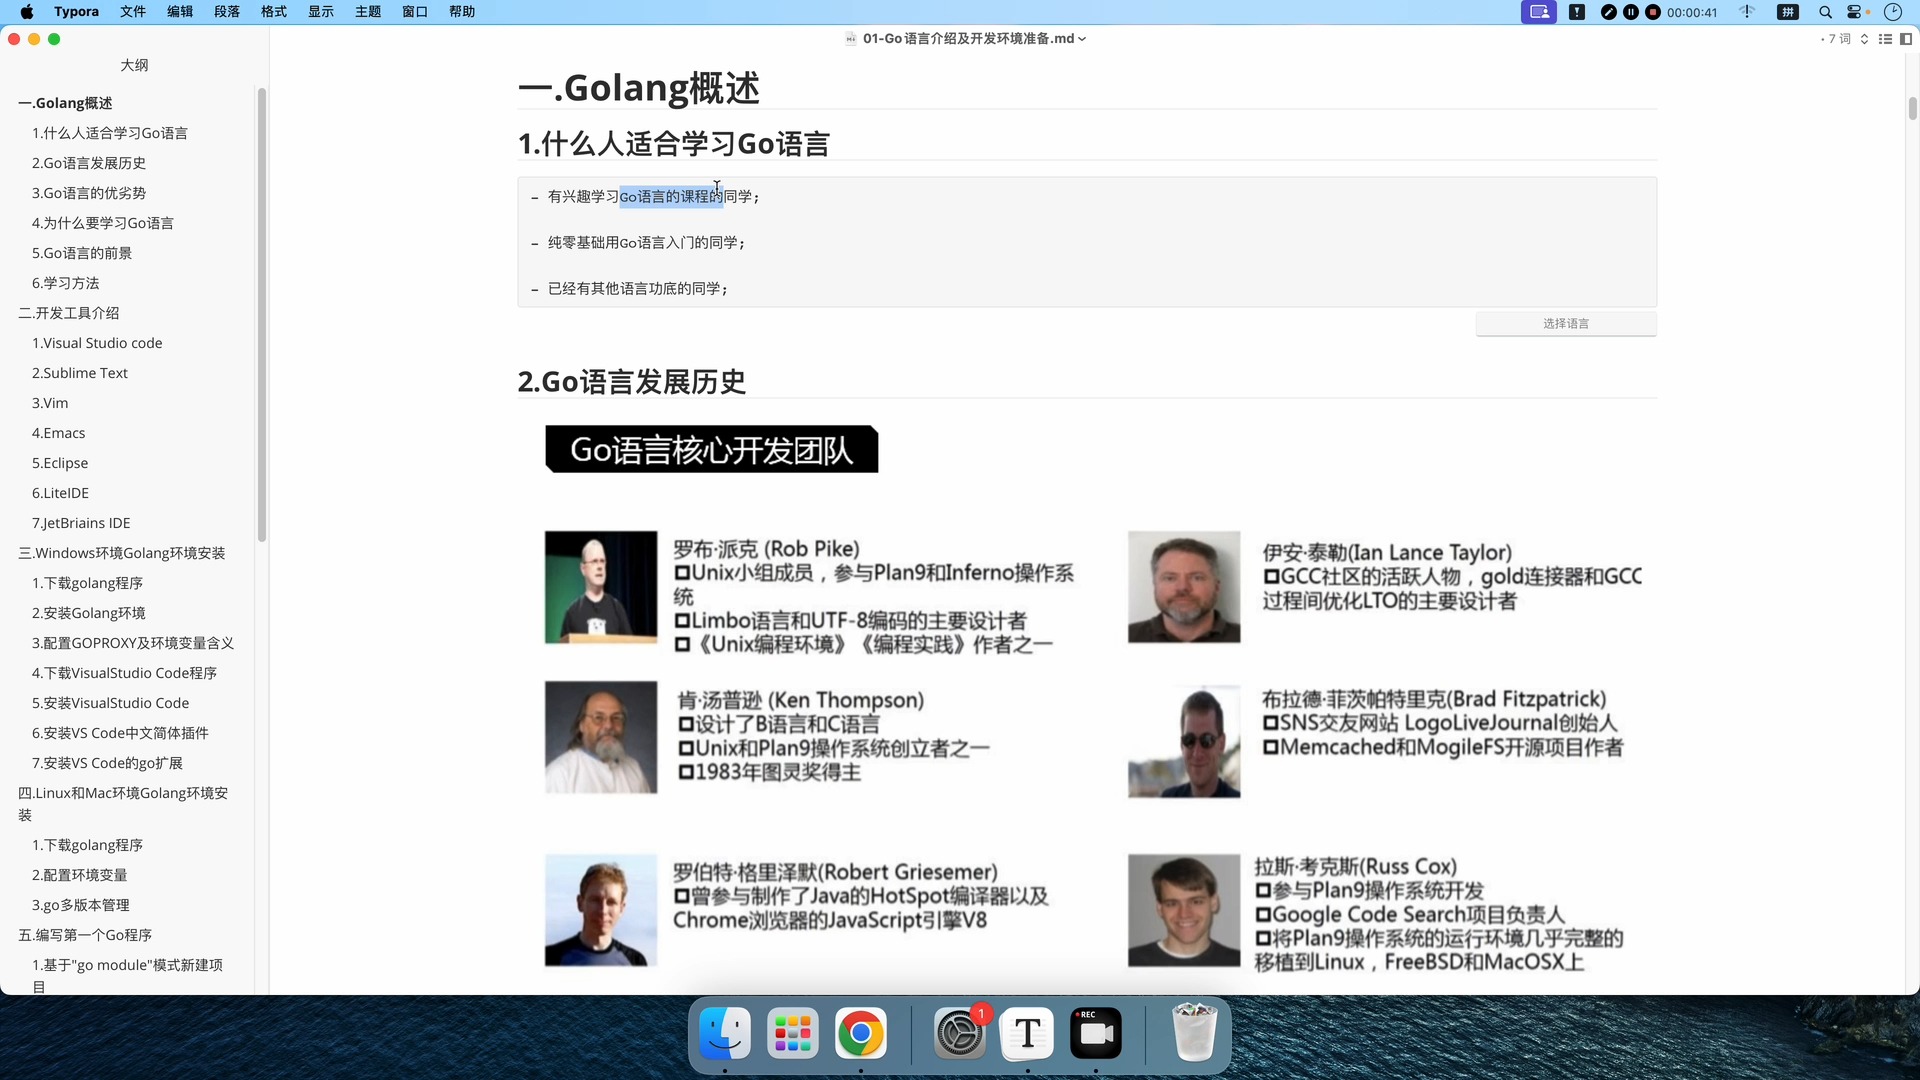Click the clock icon in menu bar
The width and height of the screenshot is (1920, 1080).
pos(1893,12)
